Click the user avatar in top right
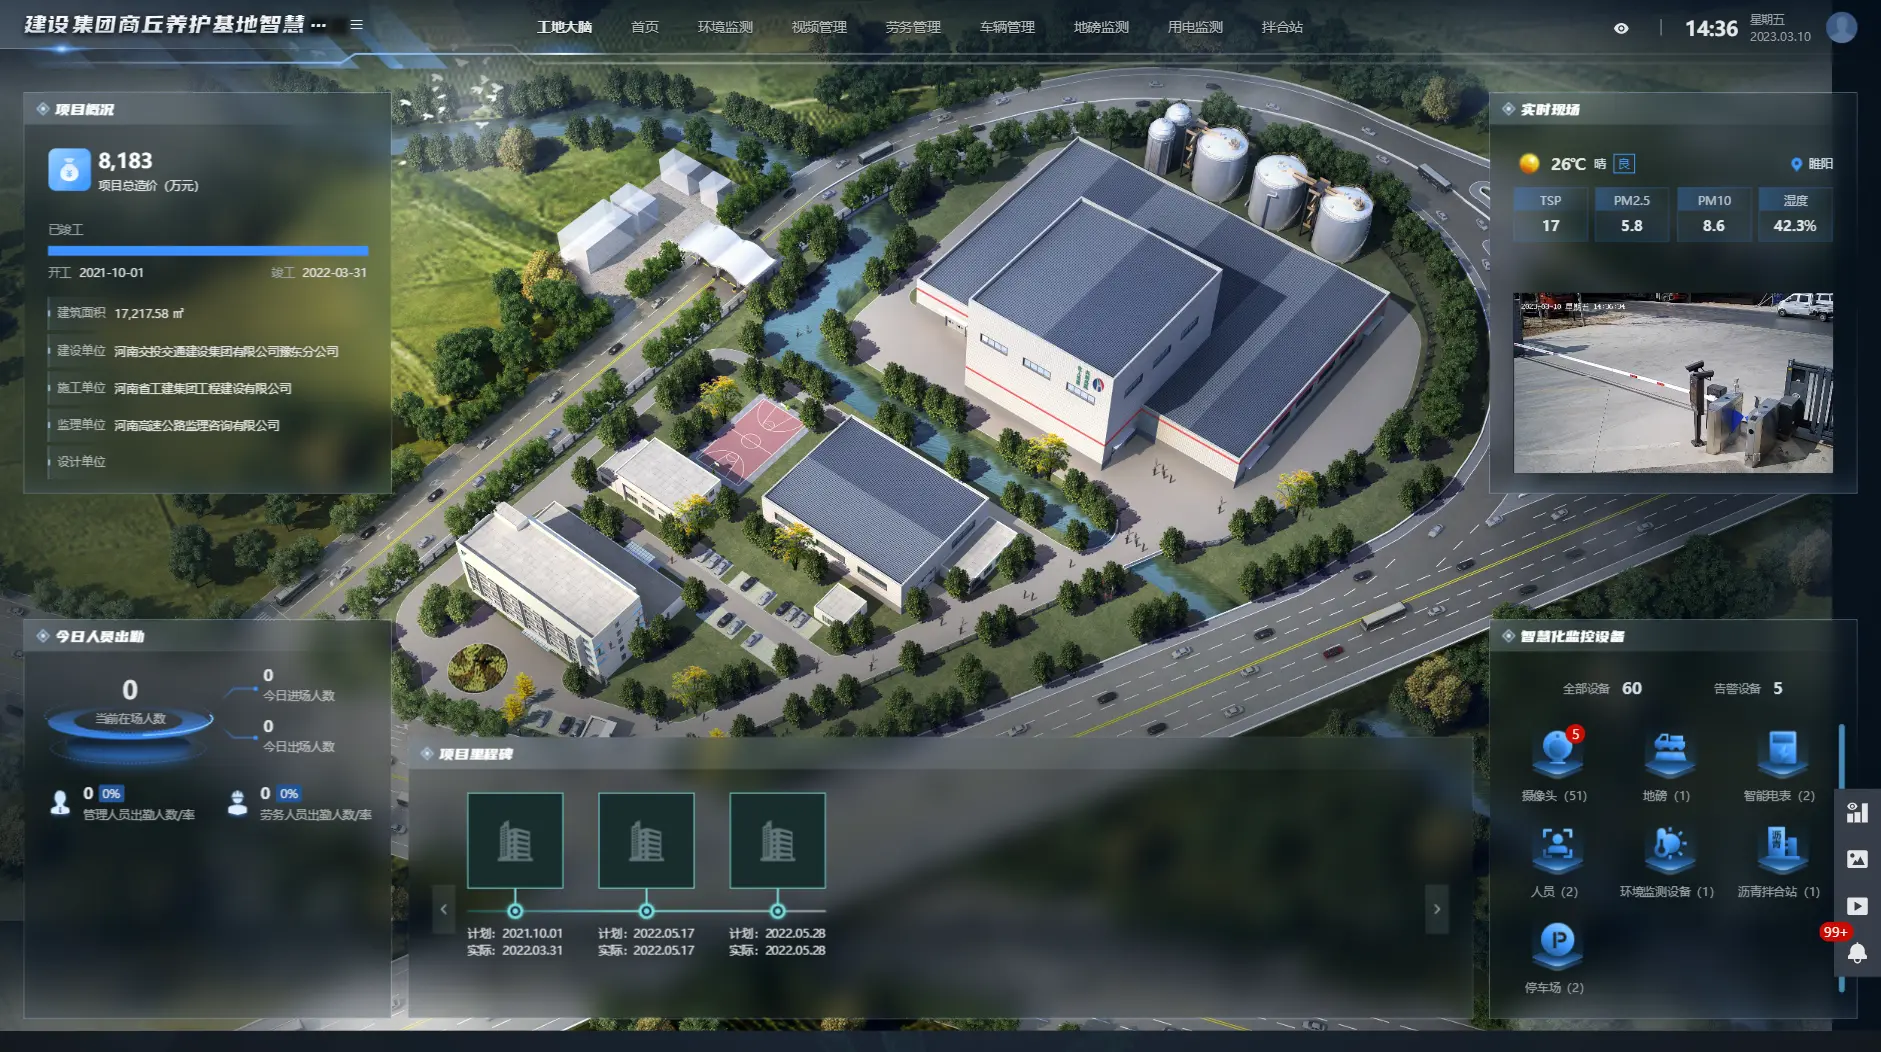The image size is (1881, 1052). click(x=1841, y=28)
